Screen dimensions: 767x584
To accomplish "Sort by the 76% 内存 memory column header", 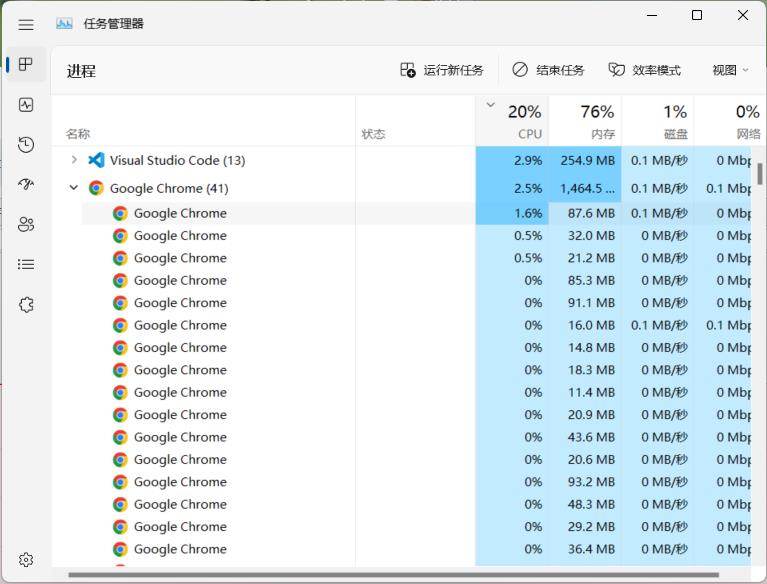I will pos(585,121).
